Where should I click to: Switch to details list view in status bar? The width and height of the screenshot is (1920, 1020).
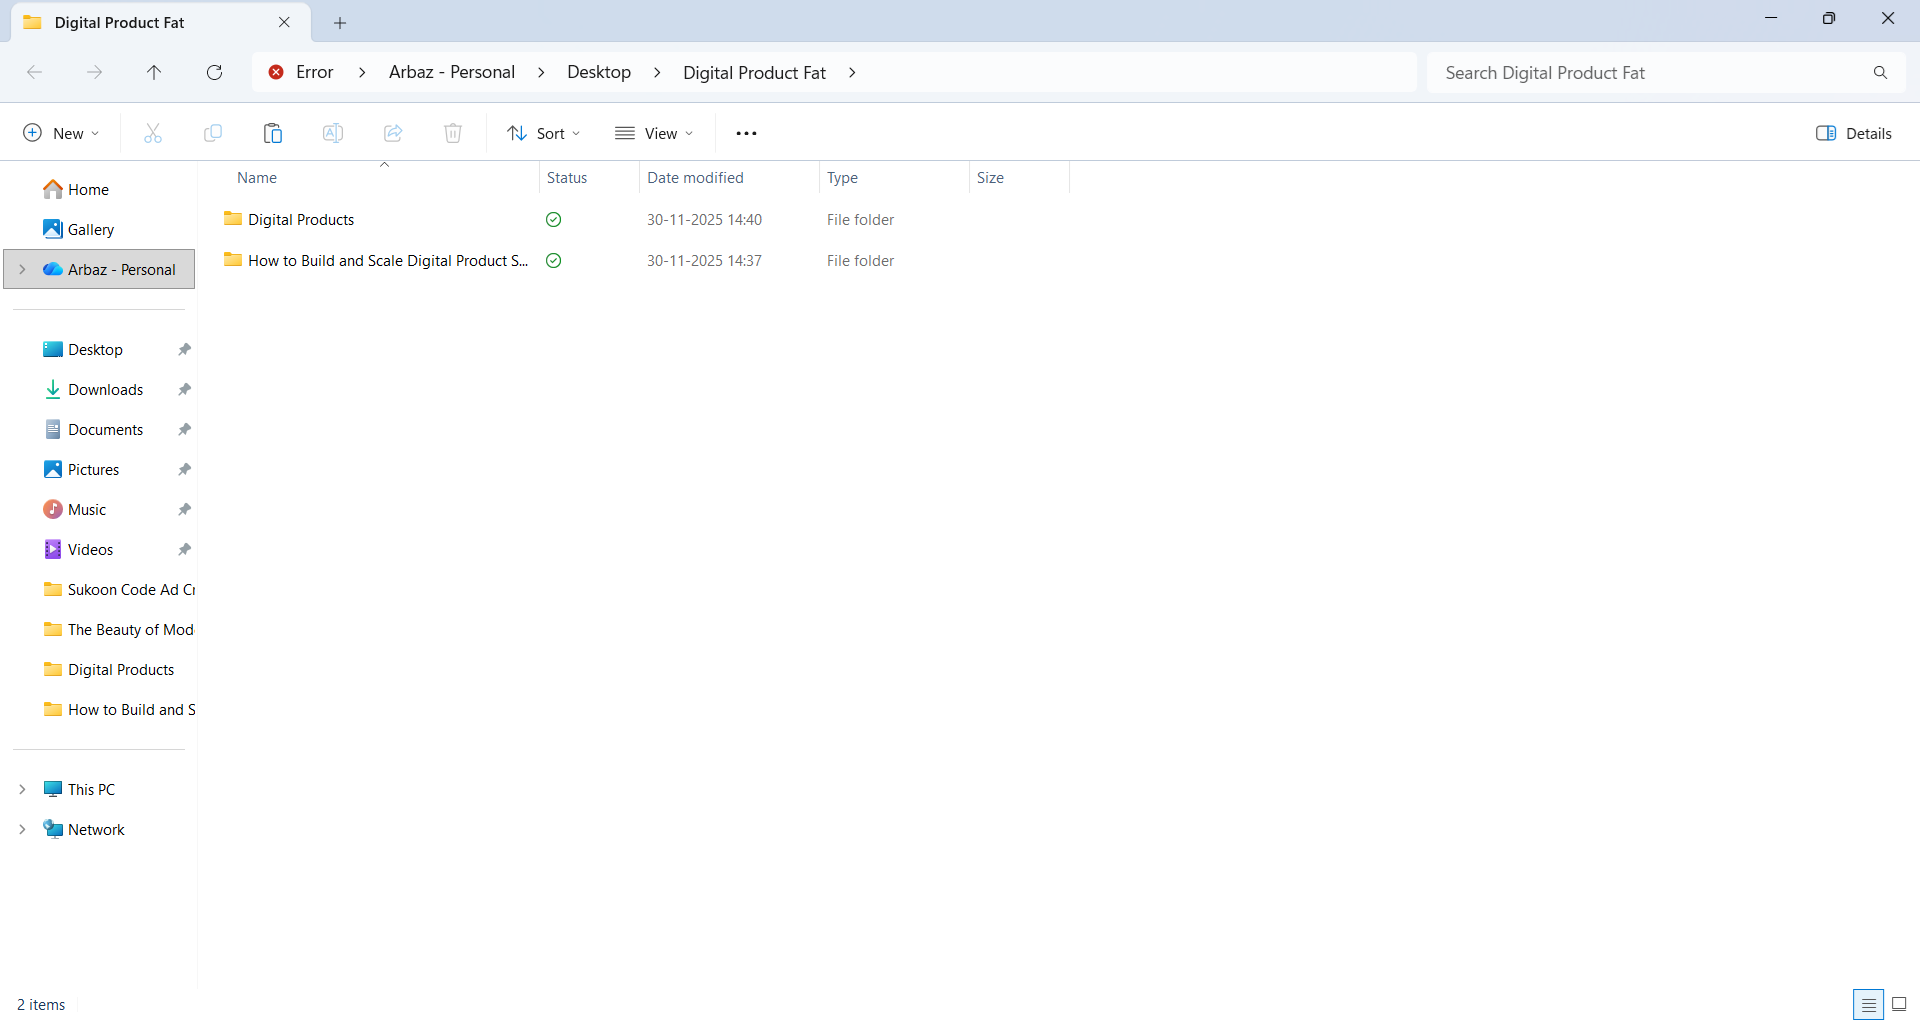click(1868, 1004)
